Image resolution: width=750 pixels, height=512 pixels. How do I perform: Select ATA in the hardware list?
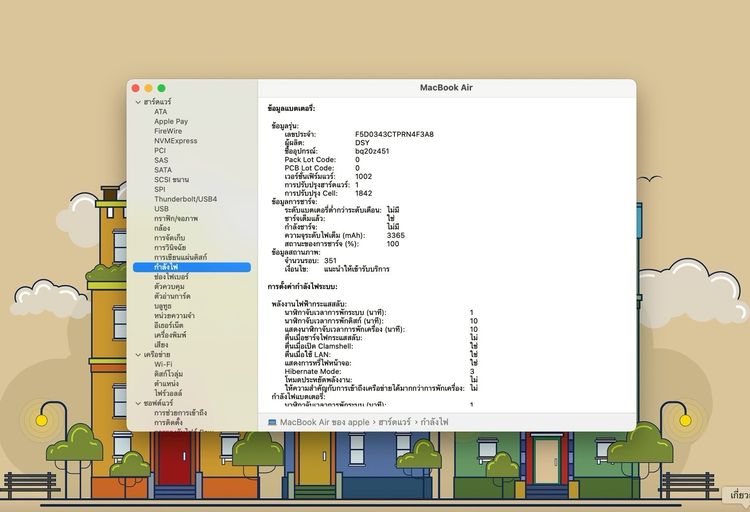click(161, 112)
